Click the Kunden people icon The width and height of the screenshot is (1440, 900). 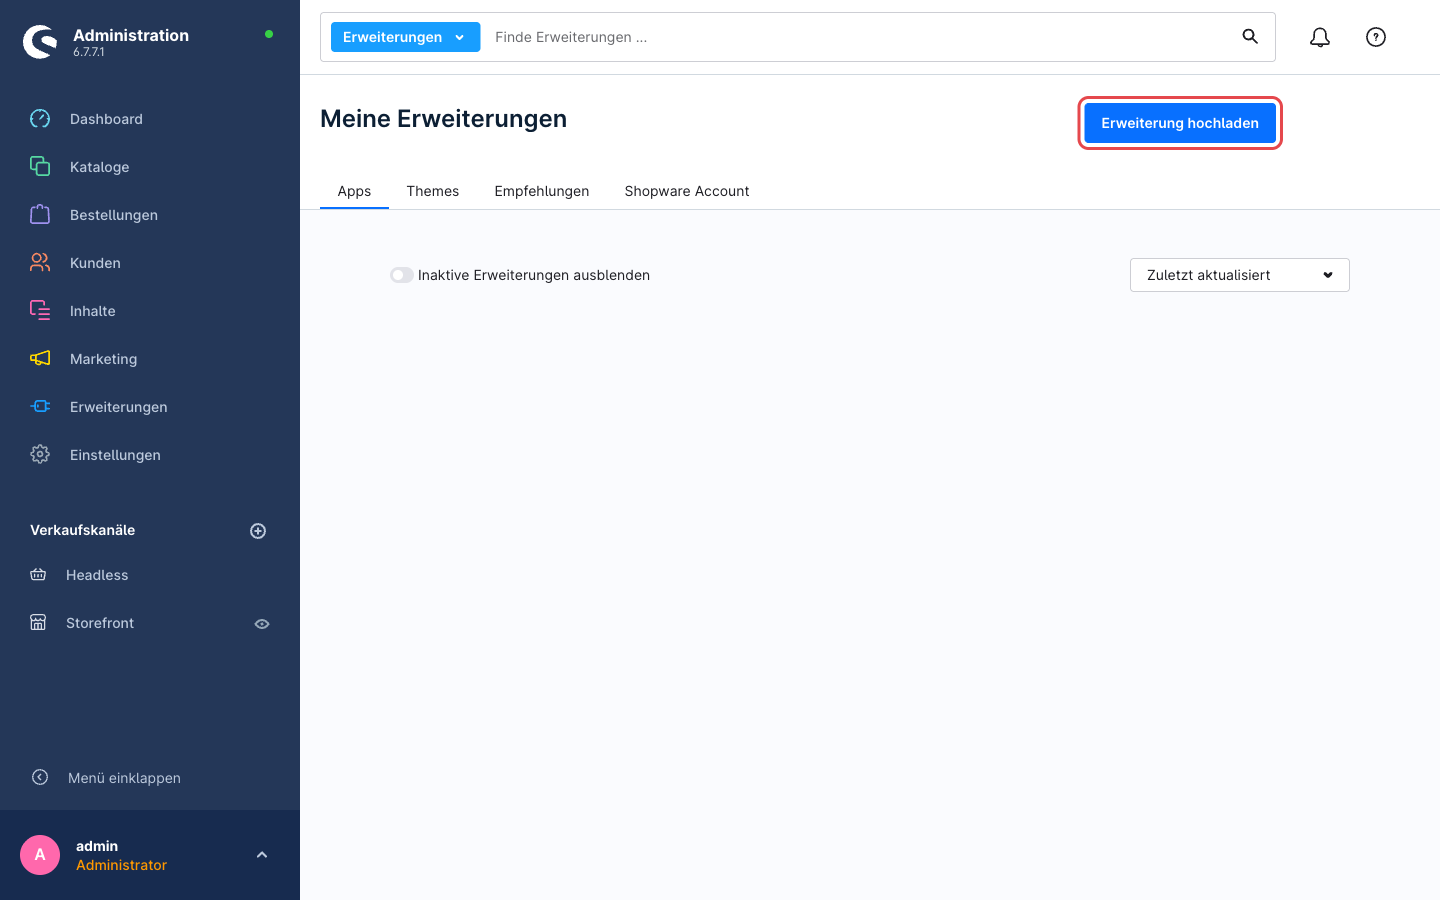tap(40, 262)
